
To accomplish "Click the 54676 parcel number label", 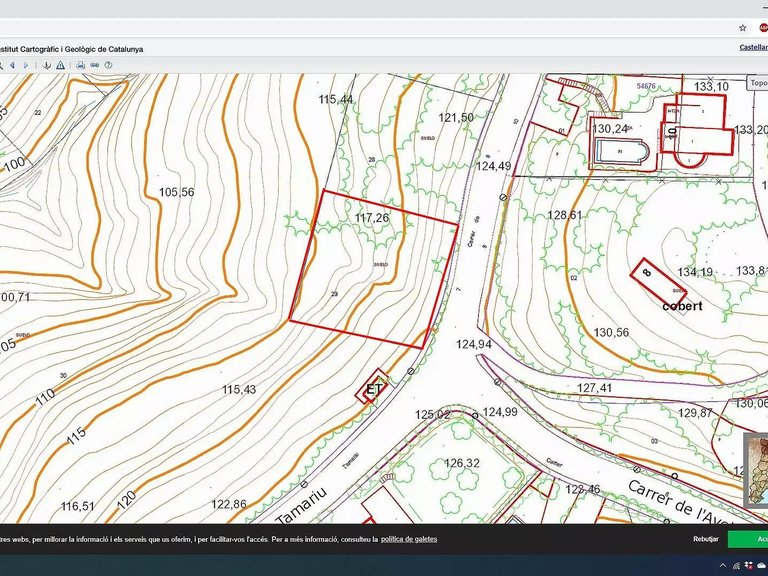I will (646, 86).
